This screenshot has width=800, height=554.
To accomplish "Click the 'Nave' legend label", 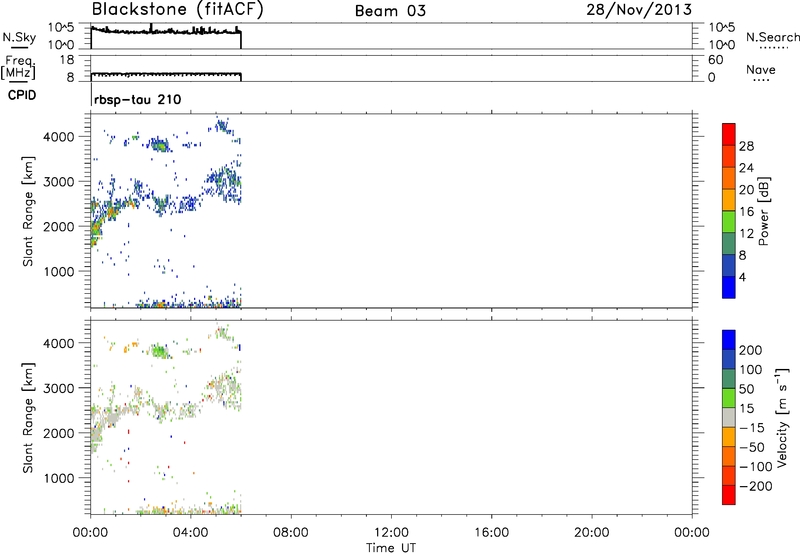I will (x=761, y=69).
